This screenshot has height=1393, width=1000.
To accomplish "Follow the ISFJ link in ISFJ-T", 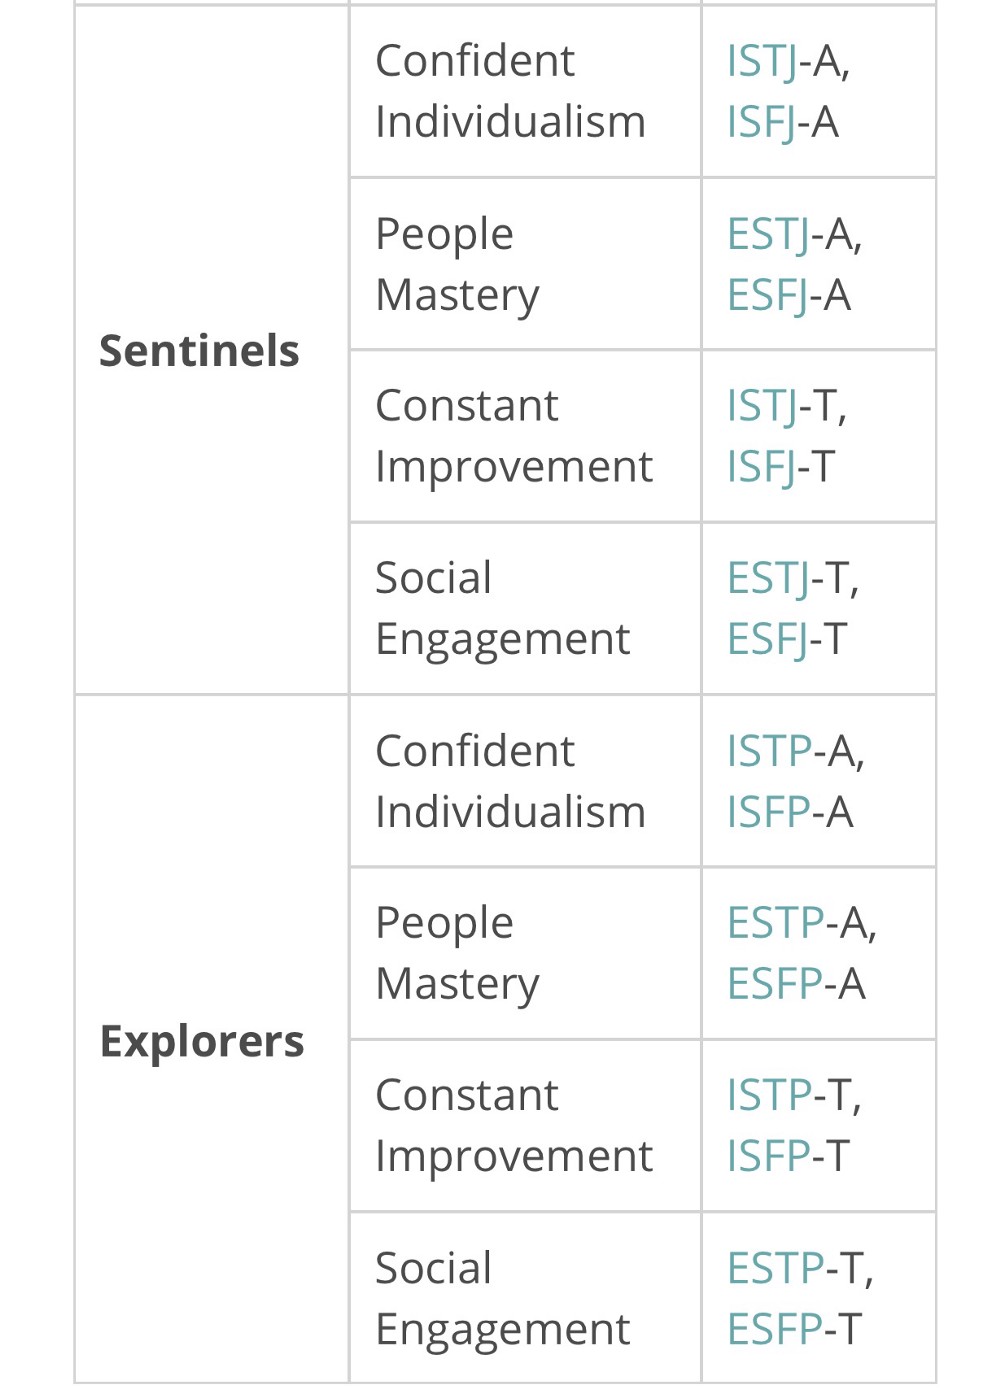I will pos(761,467).
